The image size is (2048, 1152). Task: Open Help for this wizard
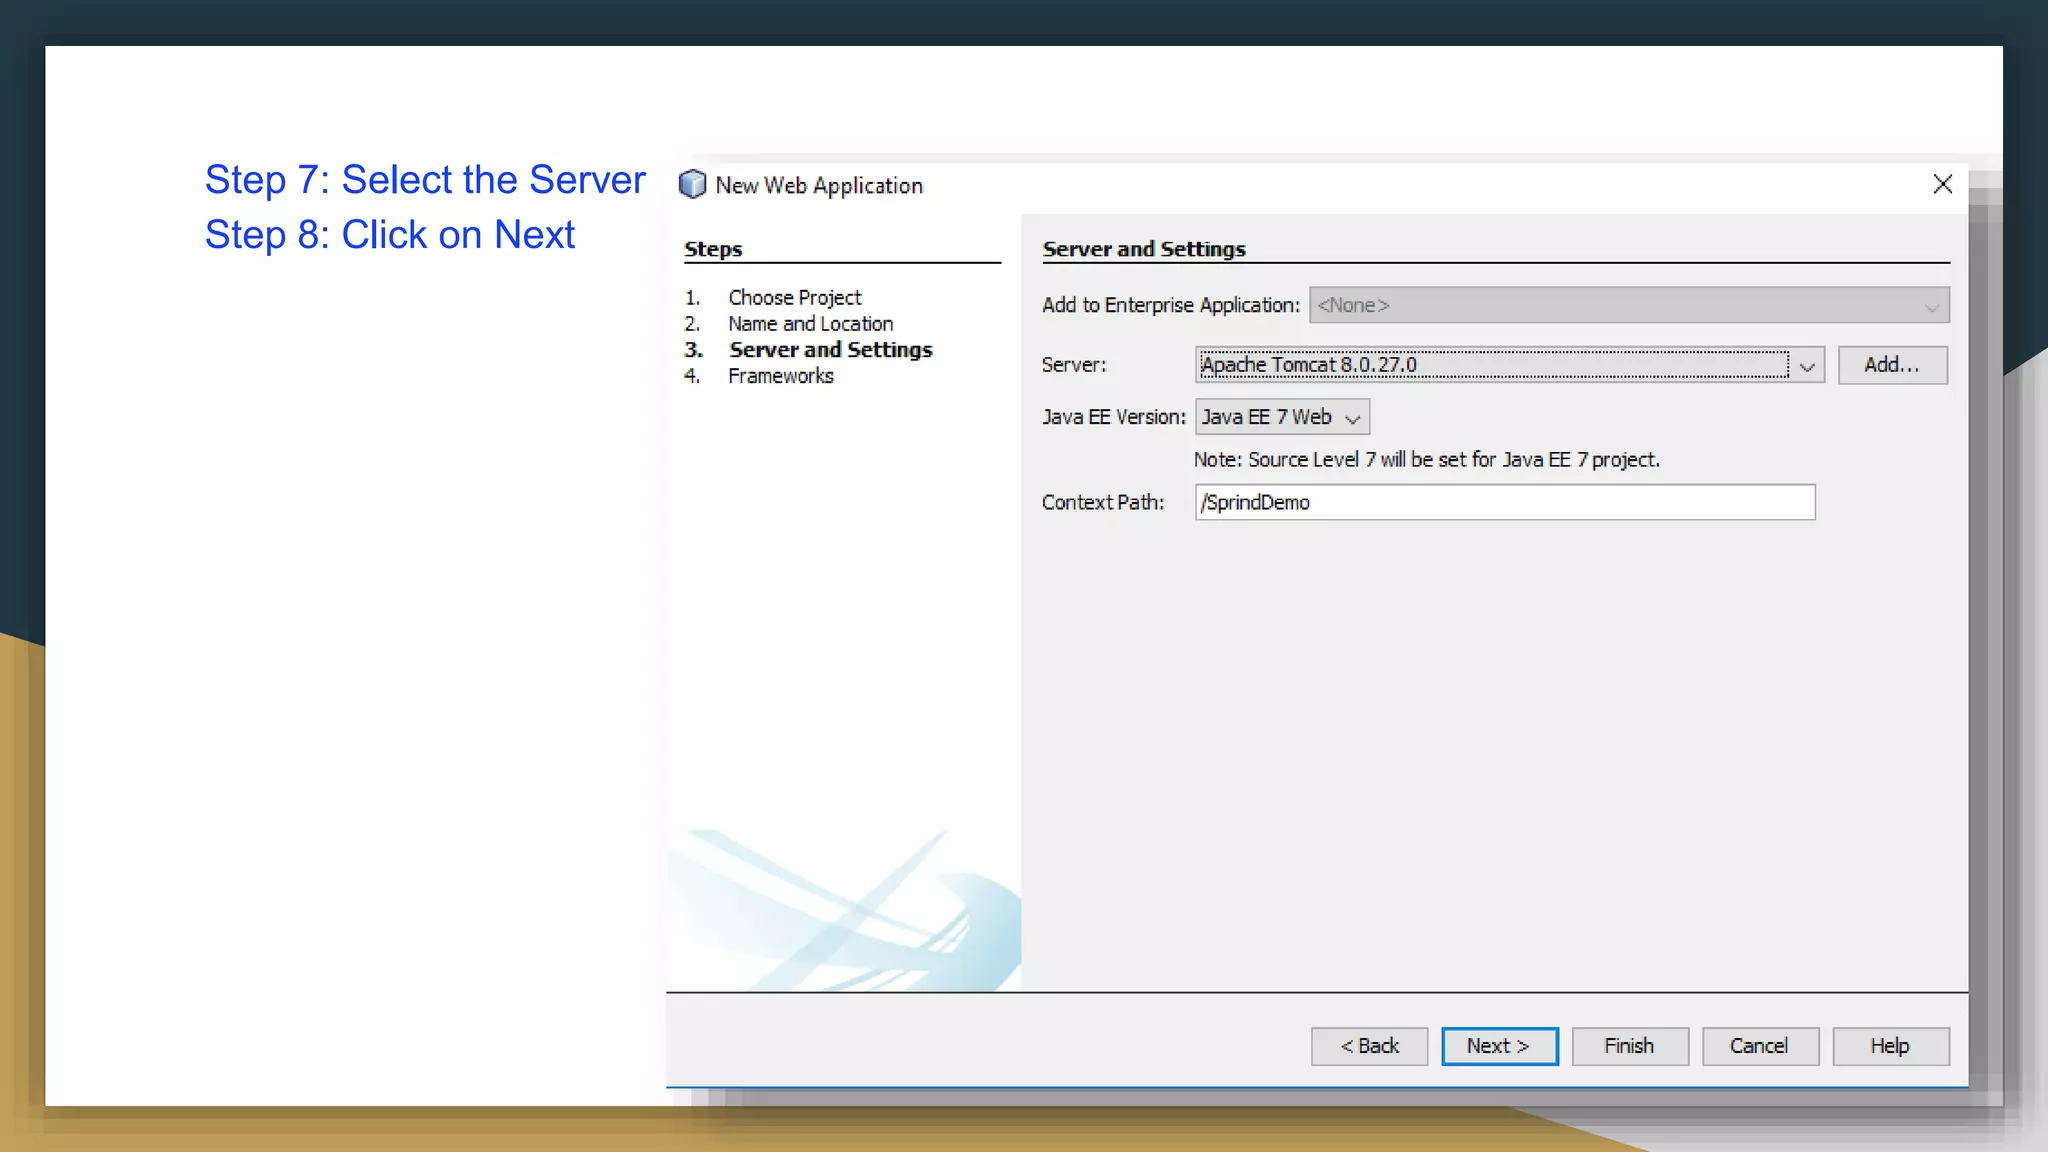pos(1889,1046)
